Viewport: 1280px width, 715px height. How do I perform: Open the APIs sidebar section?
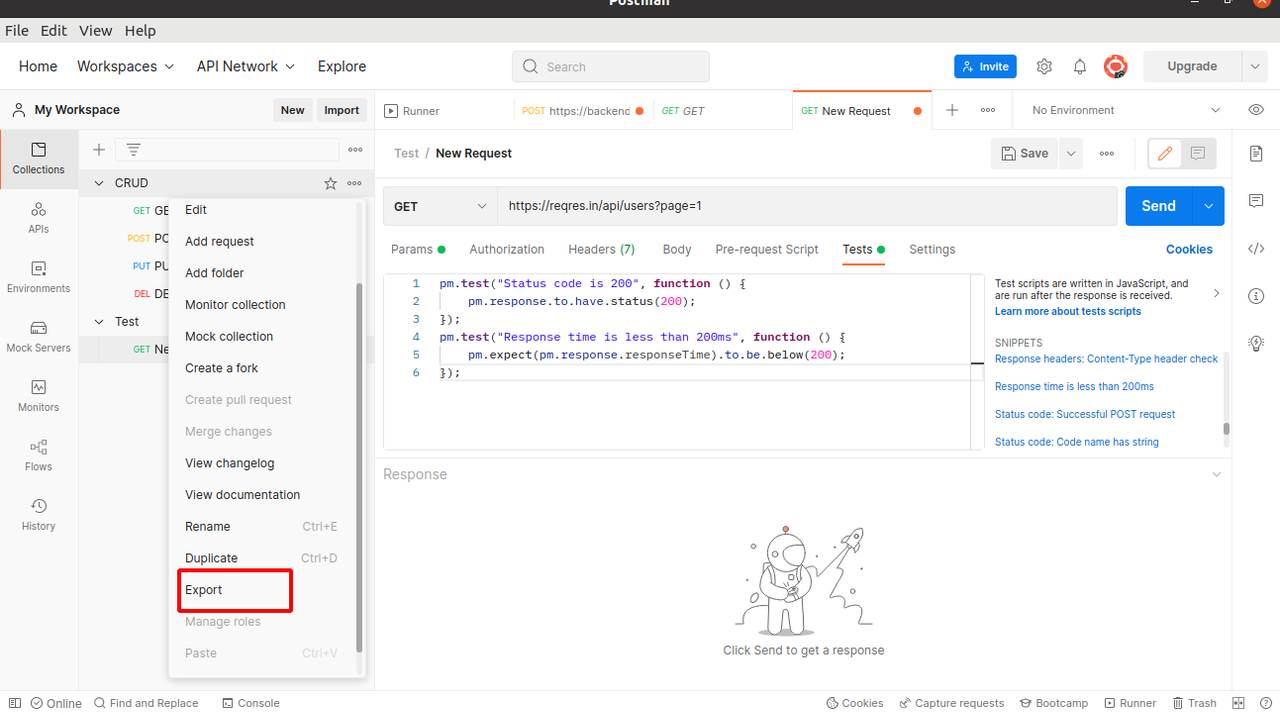tap(38, 217)
